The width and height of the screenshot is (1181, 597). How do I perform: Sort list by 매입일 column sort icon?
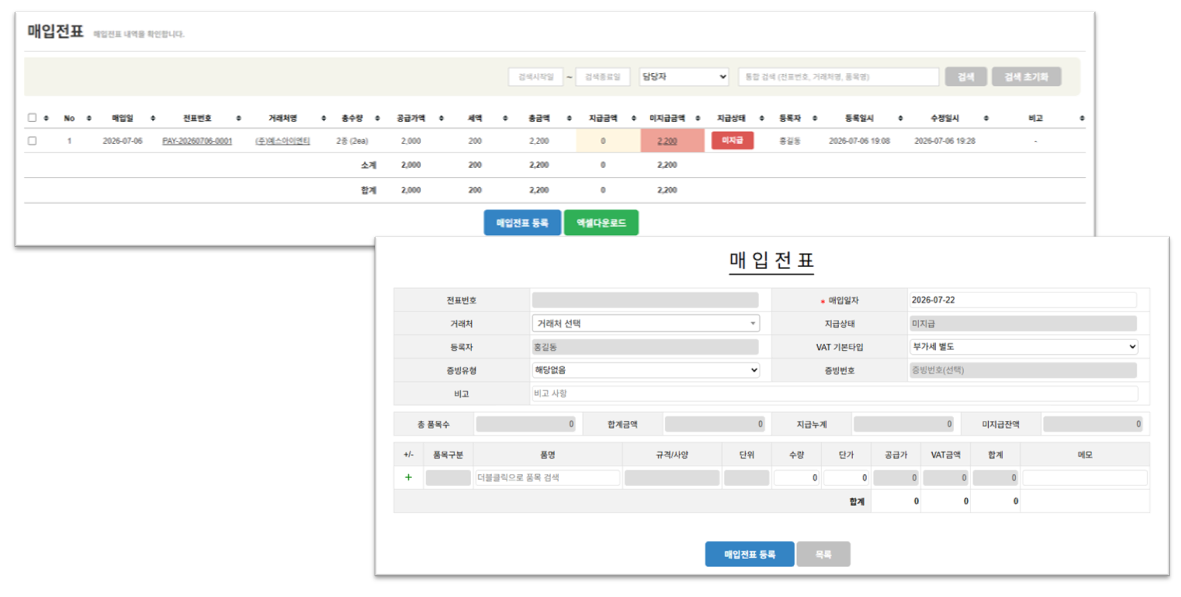[153, 118]
